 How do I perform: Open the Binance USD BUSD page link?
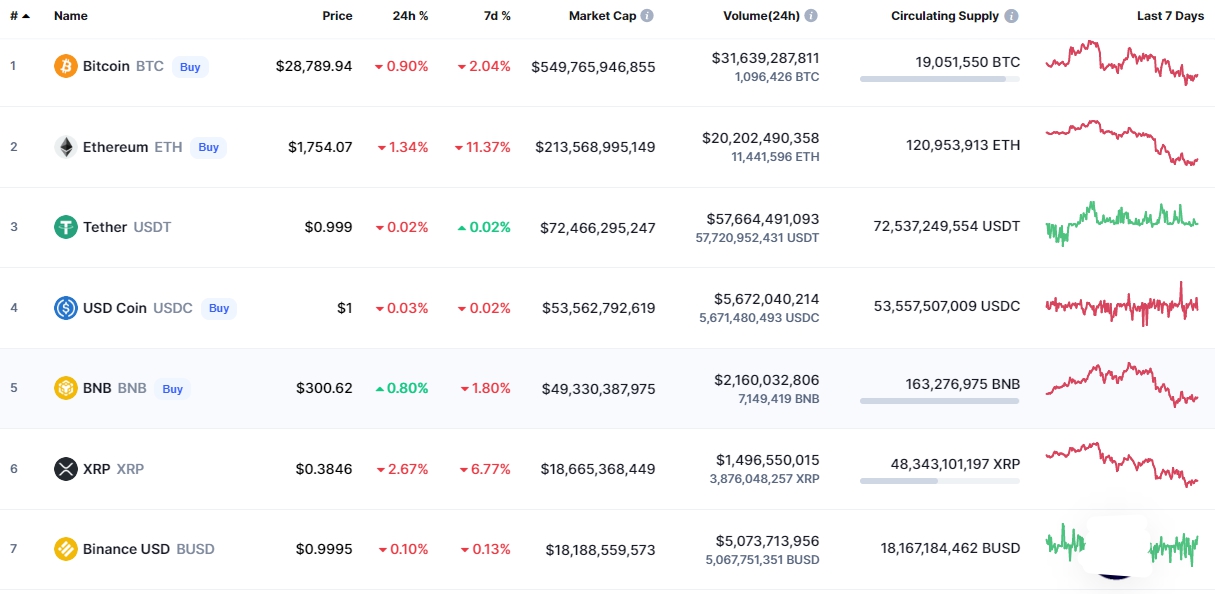[x=149, y=549]
